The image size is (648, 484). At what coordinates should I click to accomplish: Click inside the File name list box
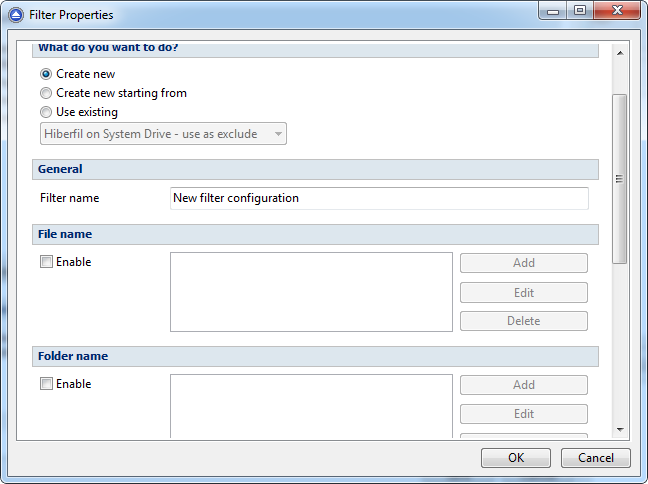(311, 292)
